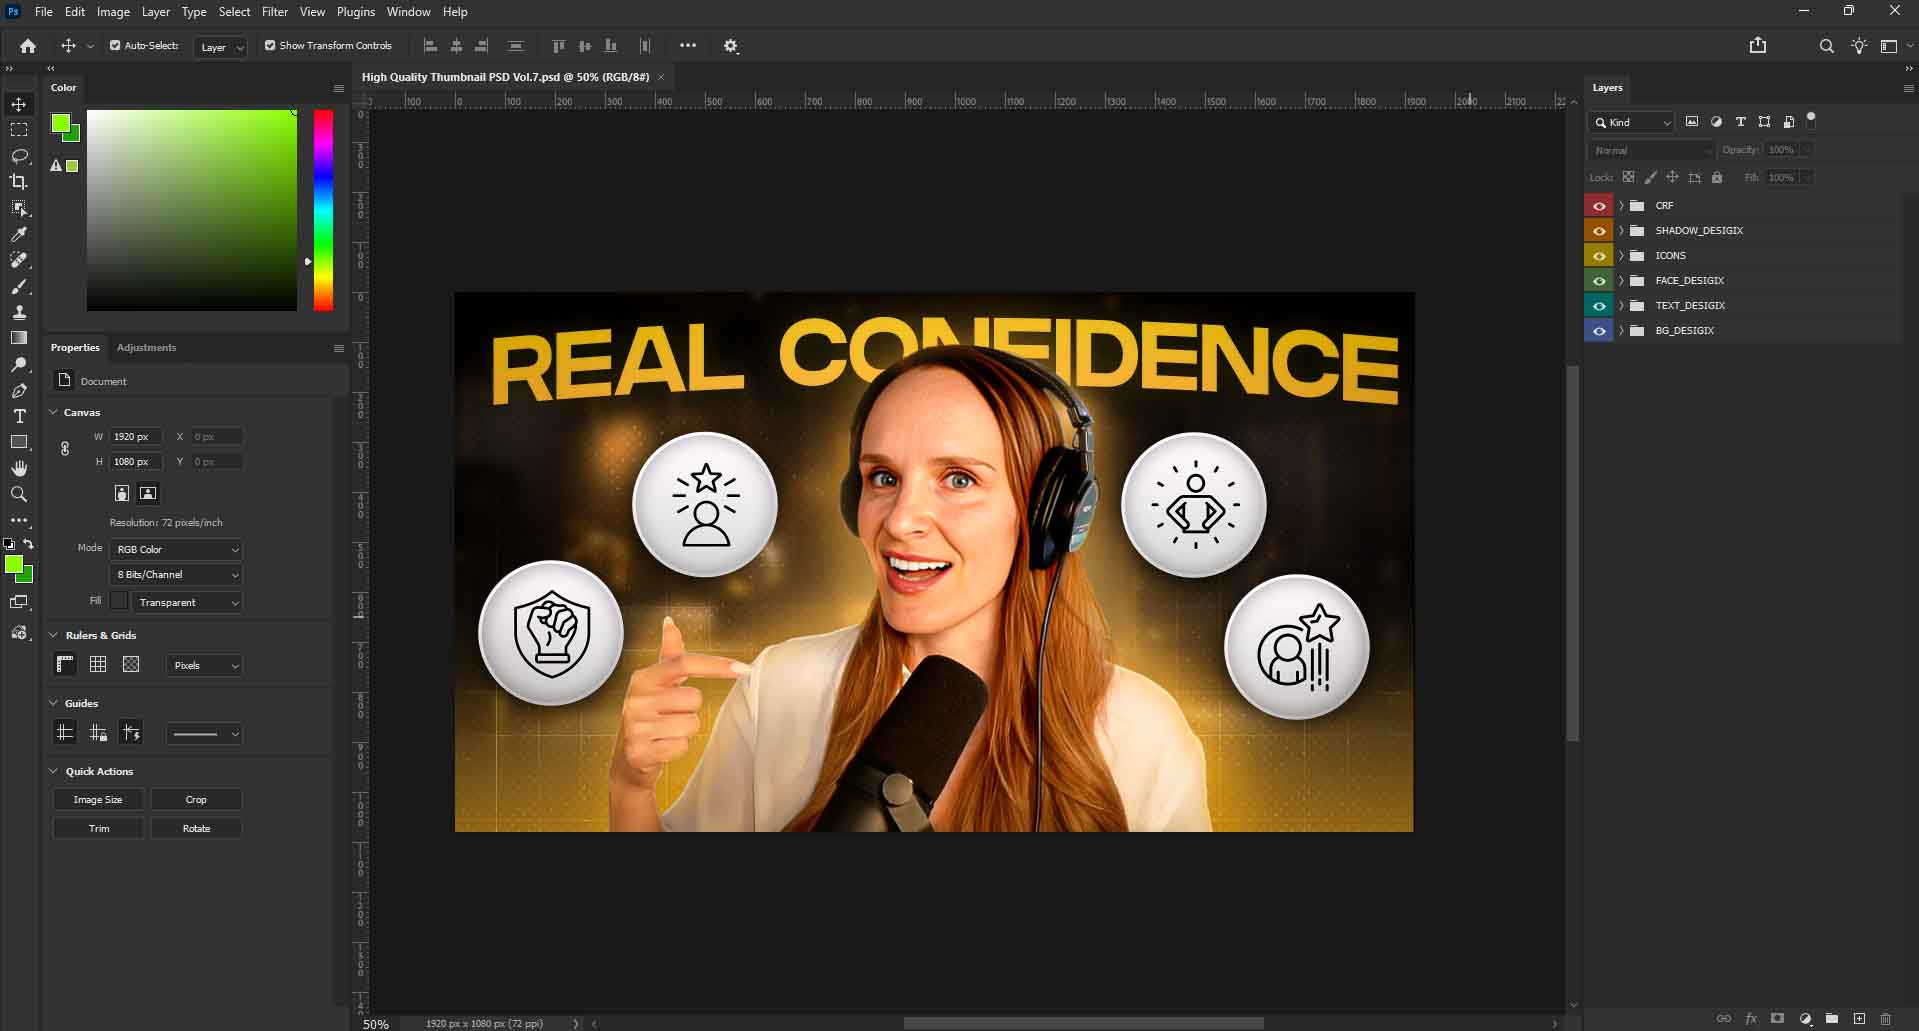Select the Rectangular Marquee tool

point(19,130)
